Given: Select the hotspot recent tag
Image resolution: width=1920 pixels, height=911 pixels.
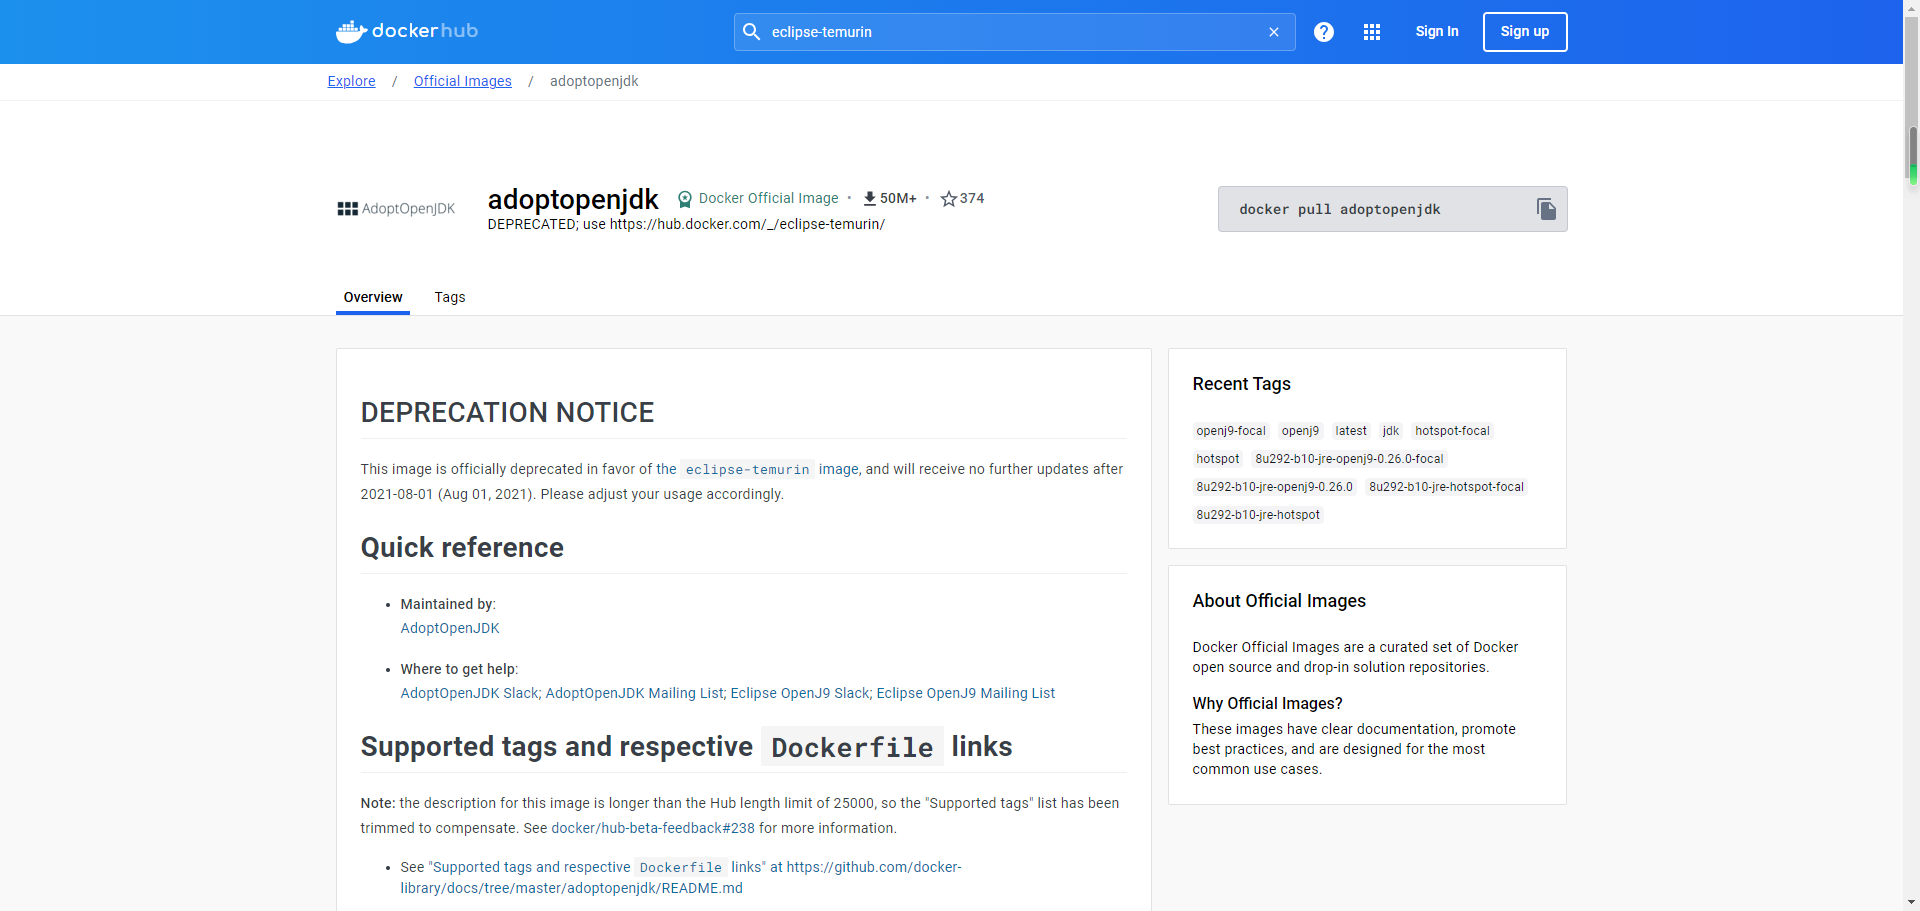Looking at the screenshot, I should coord(1218,459).
